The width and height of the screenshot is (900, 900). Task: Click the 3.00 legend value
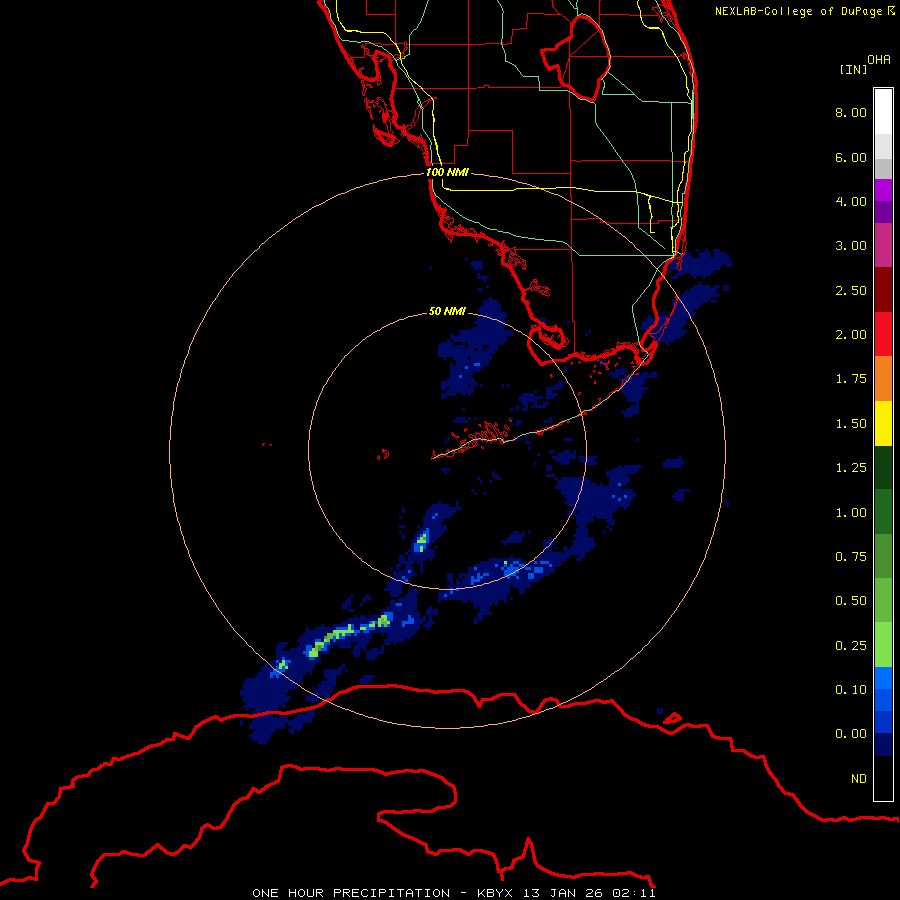tap(851, 246)
